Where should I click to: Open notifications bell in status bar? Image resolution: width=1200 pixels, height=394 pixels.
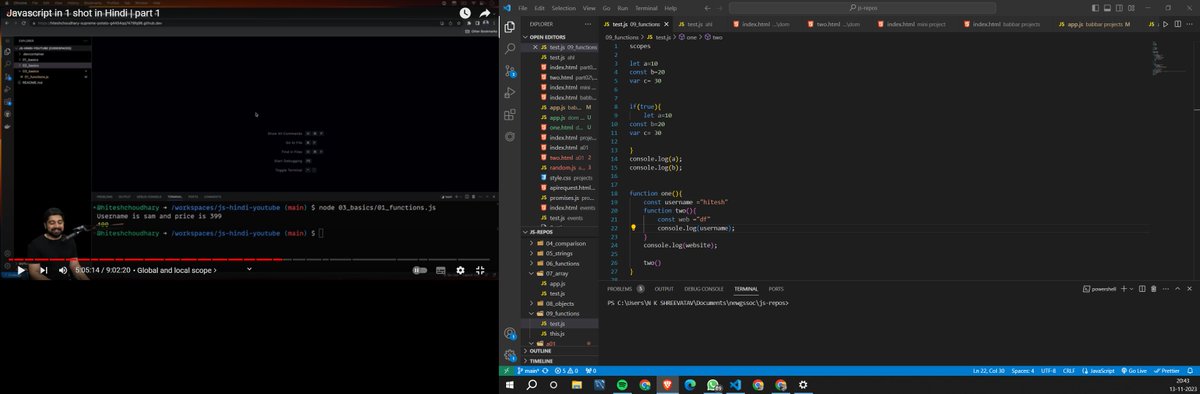(1190, 370)
